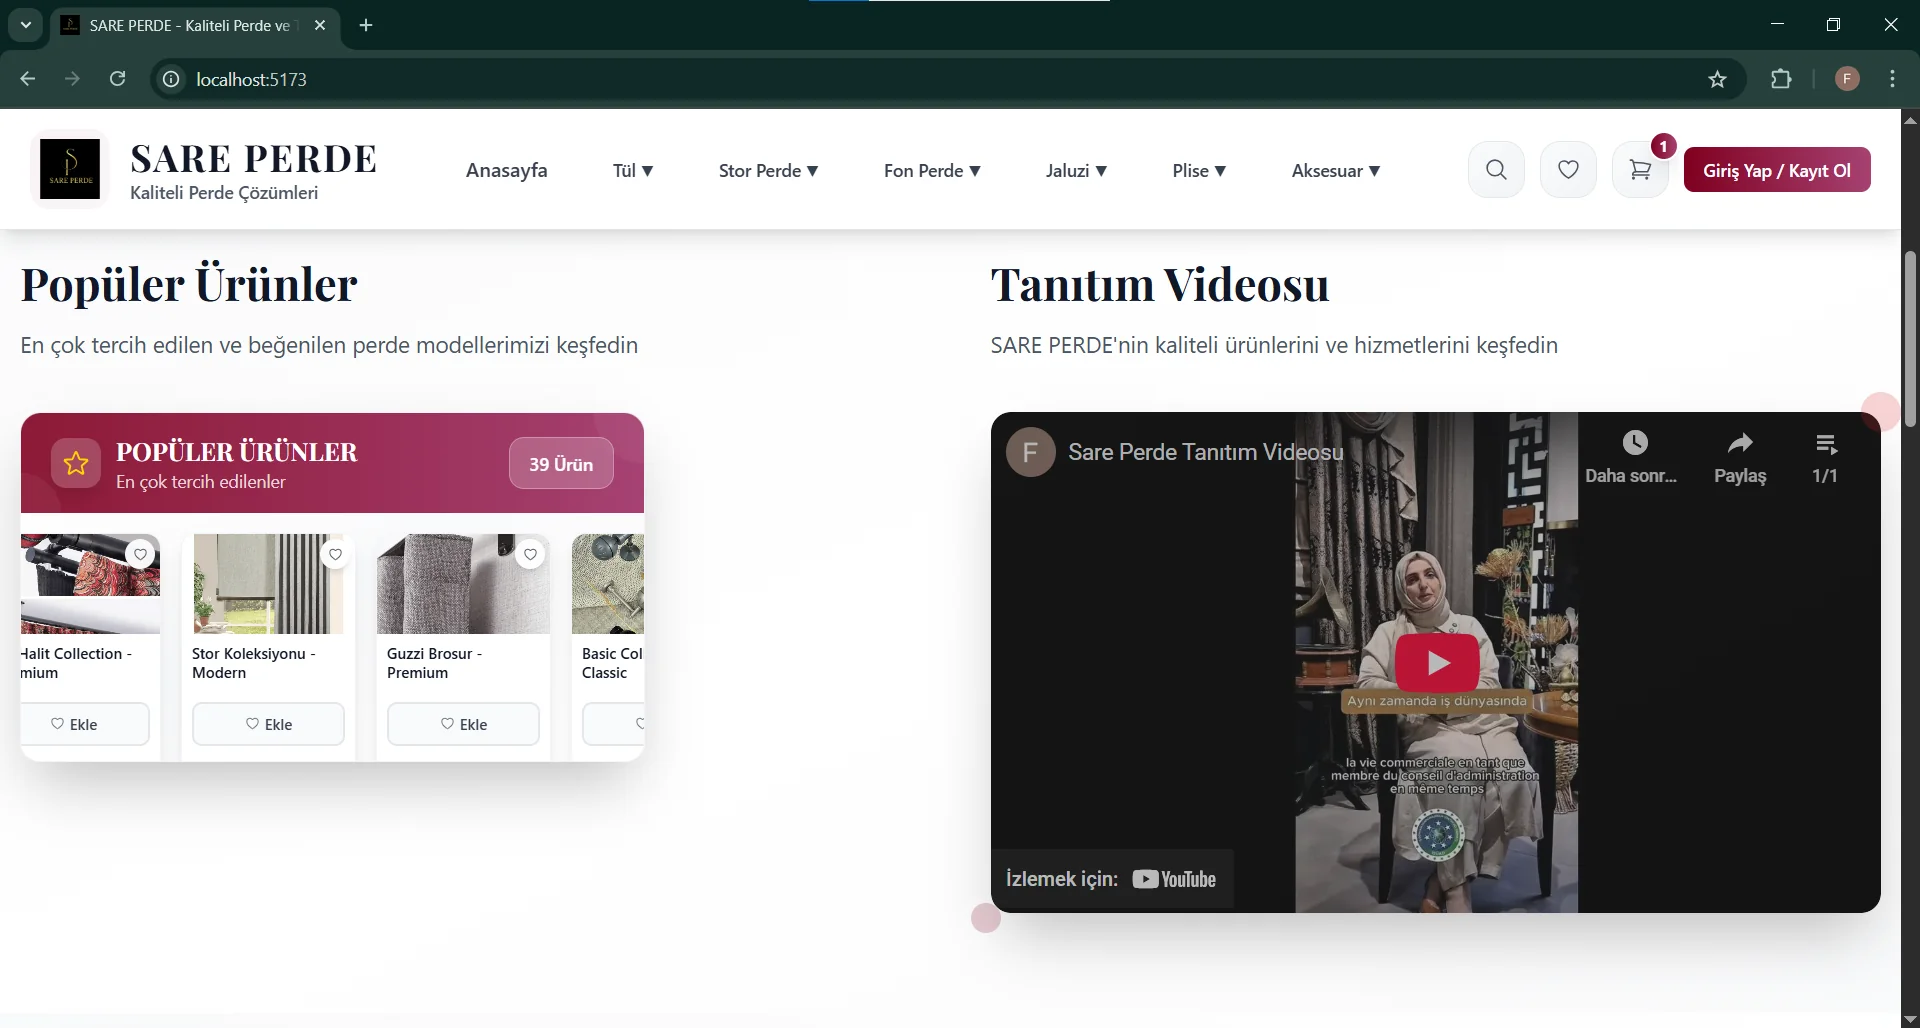The height and width of the screenshot is (1028, 1920).
Task: Go back in browser history
Action: pos(27,79)
